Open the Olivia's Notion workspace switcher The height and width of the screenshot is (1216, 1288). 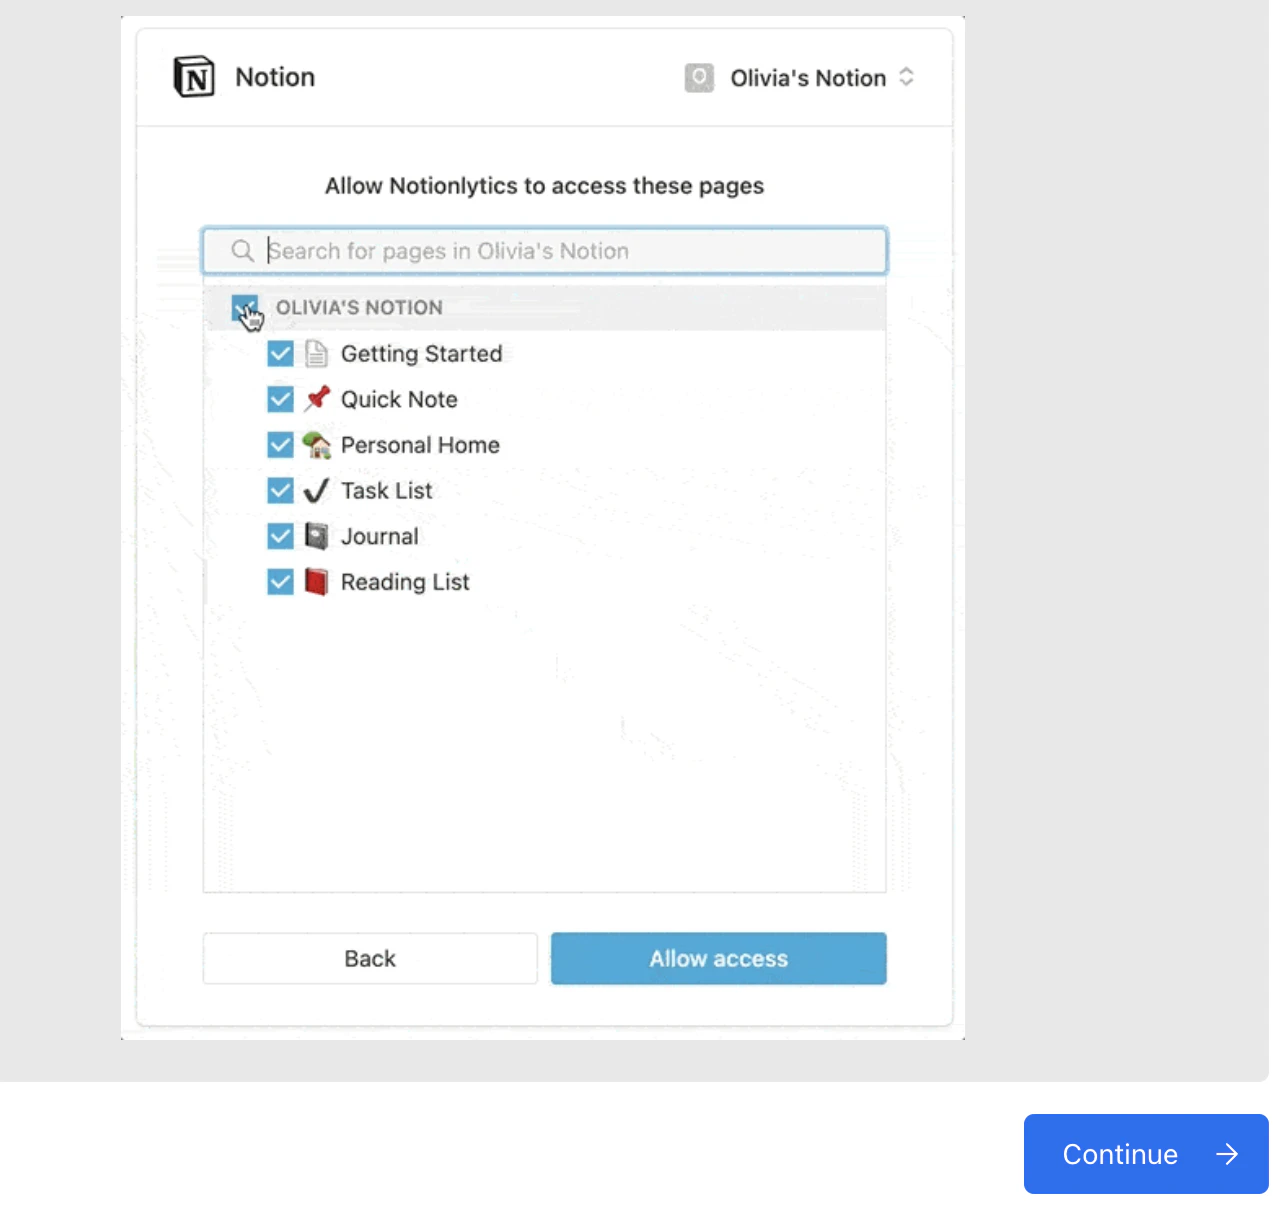pyautogui.click(x=800, y=77)
